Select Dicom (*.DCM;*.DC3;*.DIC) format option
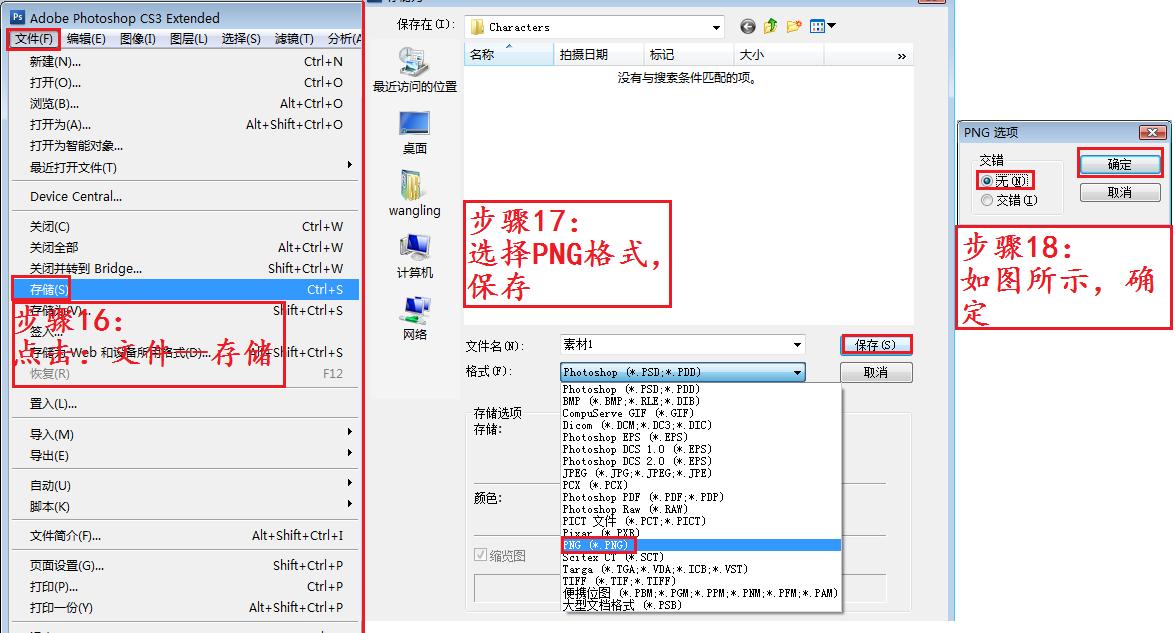 click(x=701, y=425)
